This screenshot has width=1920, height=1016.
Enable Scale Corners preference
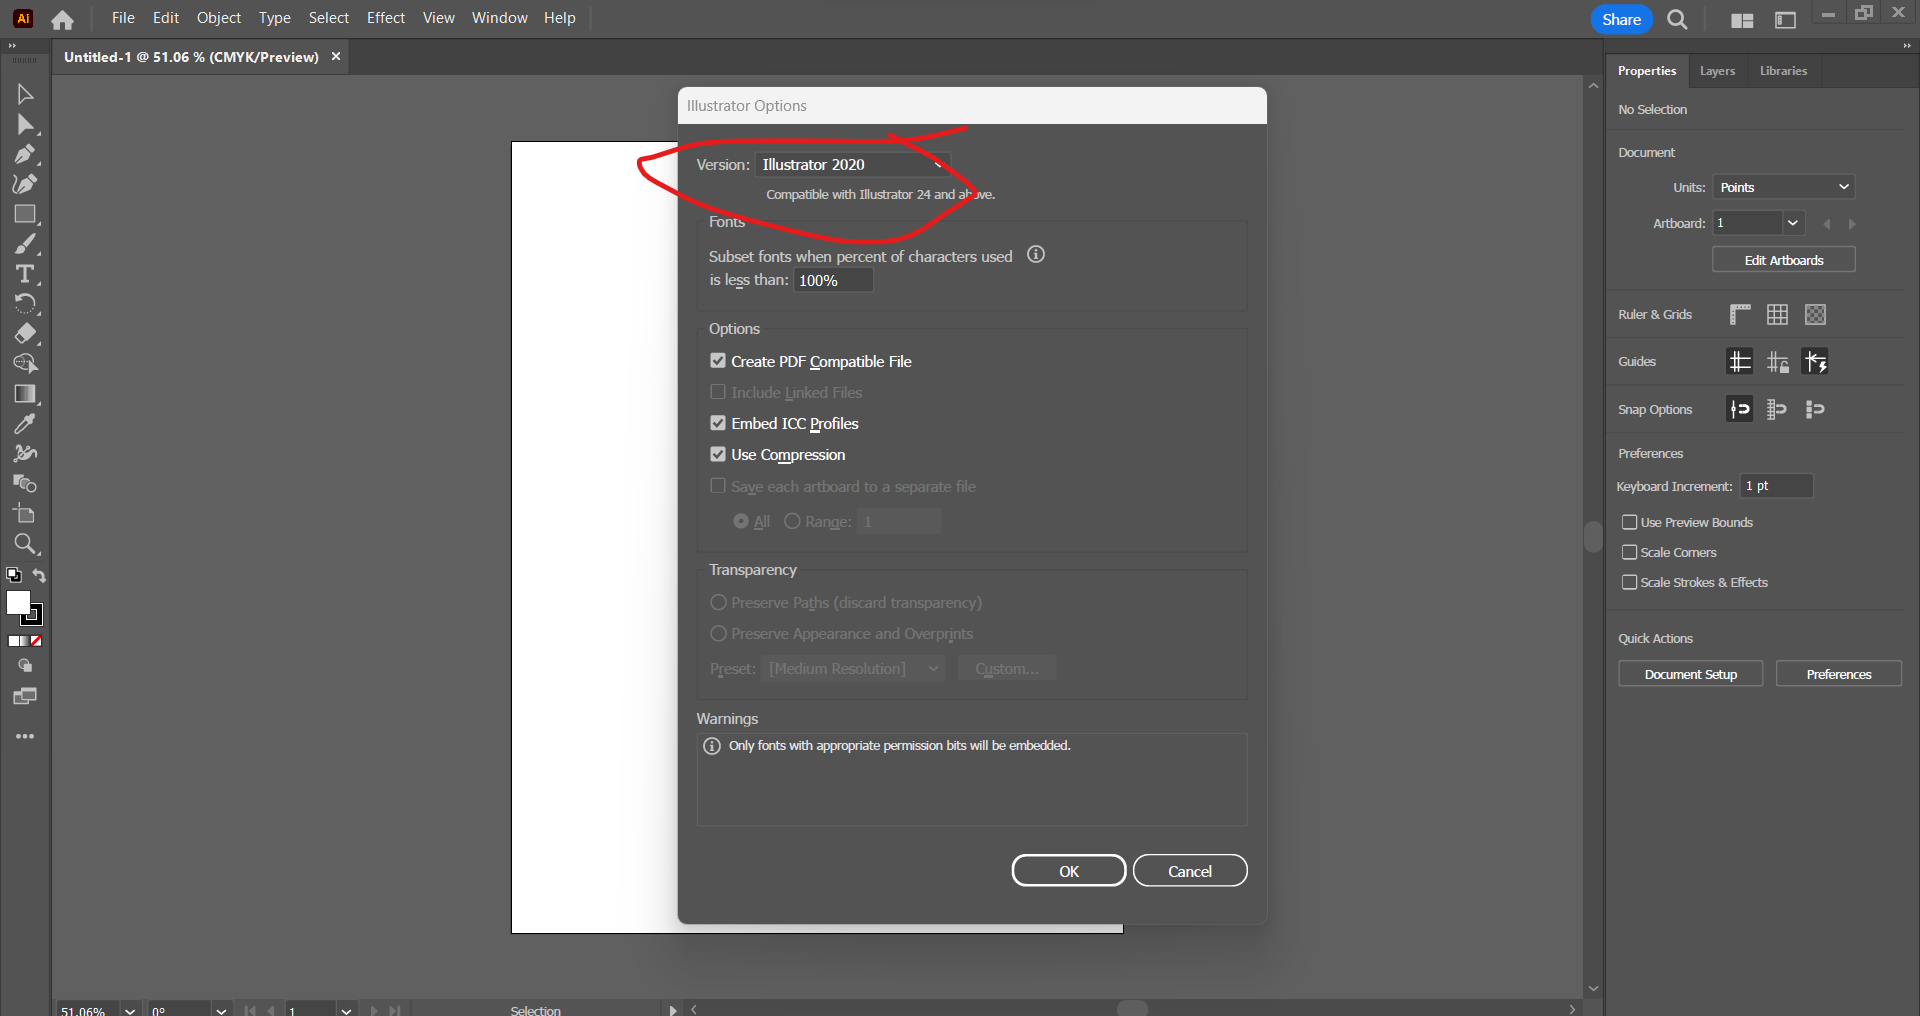pyautogui.click(x=1629, y=551)
